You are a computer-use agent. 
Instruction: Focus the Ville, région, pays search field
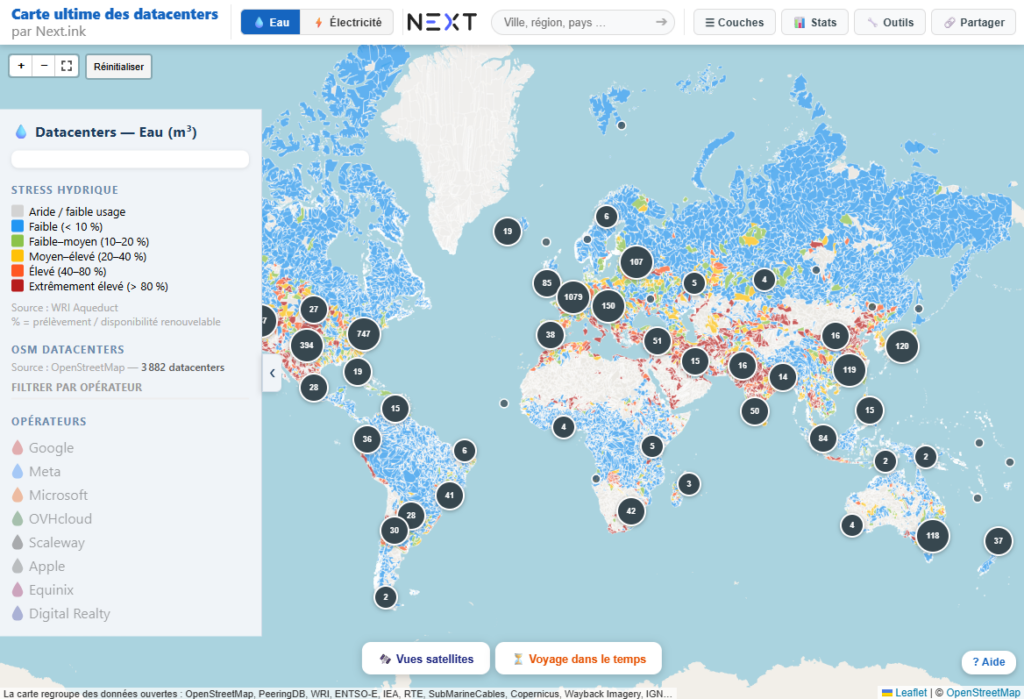click(575, 22)
